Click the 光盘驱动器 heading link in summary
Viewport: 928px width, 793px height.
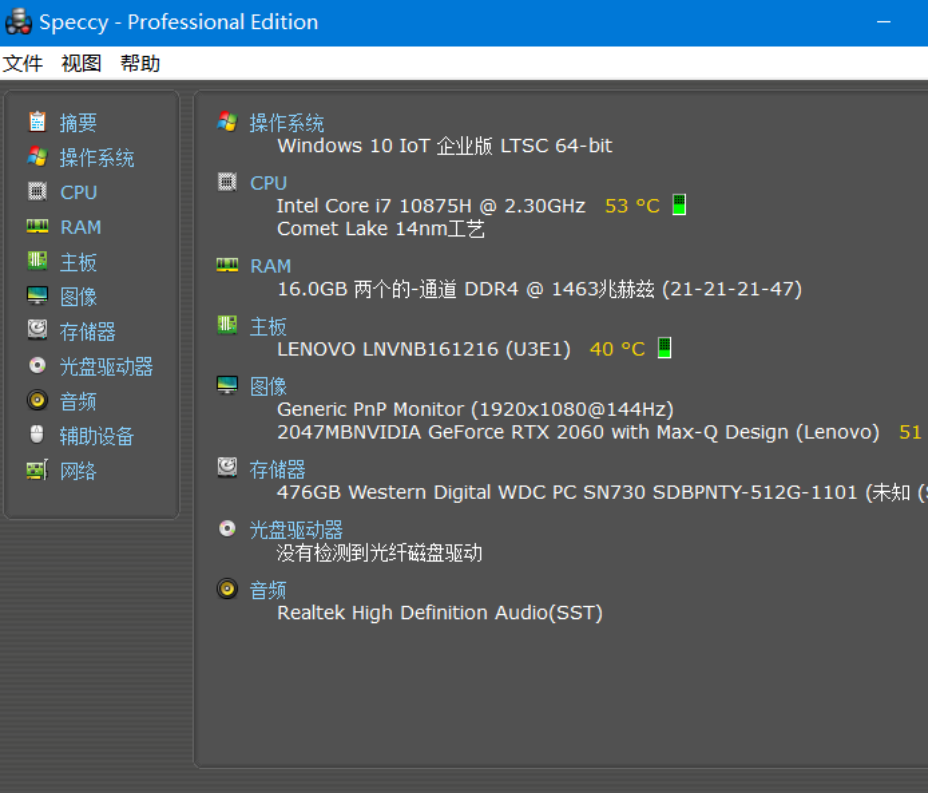point(297,530)
